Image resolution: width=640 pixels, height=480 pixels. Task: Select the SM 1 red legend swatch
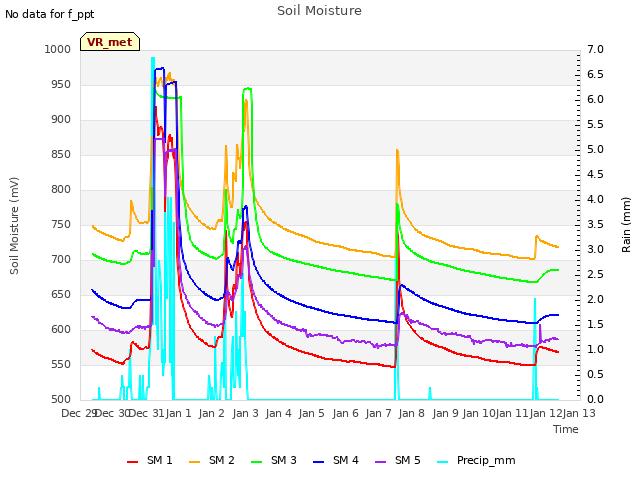pos(133,461)
